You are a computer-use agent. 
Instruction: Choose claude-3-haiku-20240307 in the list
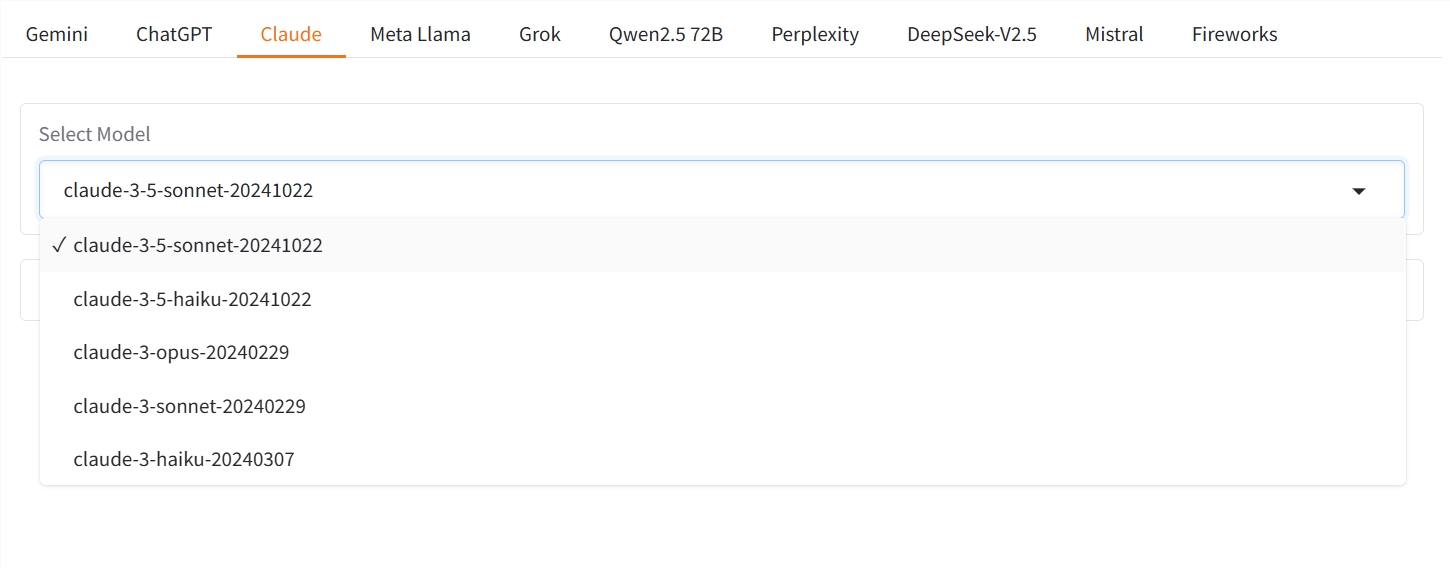(x=184, y=460)
